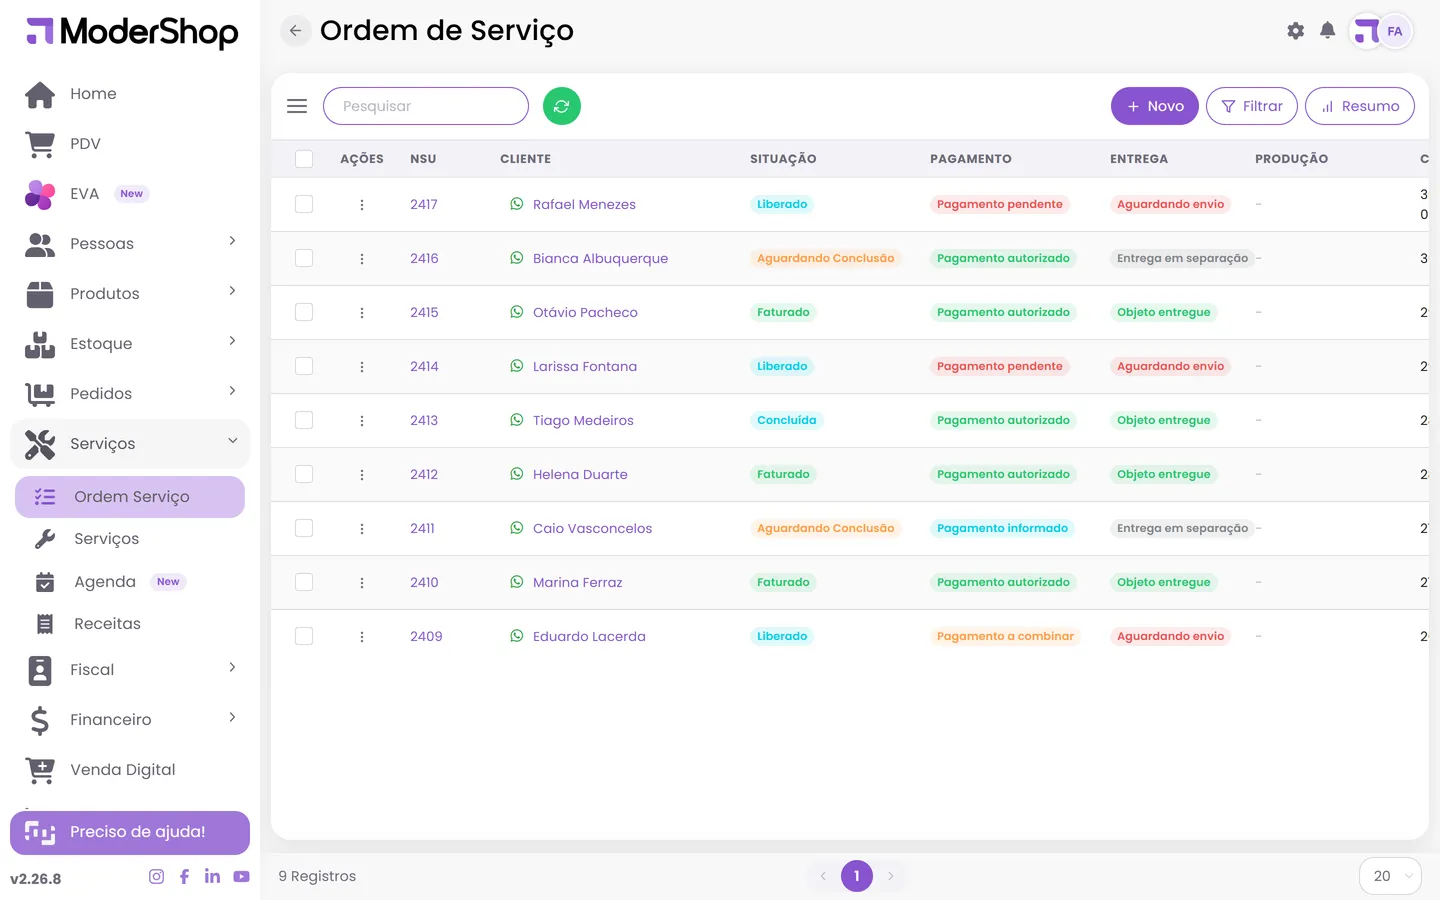Screen dimensions: 1440x900
Task: Expand the Produtos menu
Action: 130,293
